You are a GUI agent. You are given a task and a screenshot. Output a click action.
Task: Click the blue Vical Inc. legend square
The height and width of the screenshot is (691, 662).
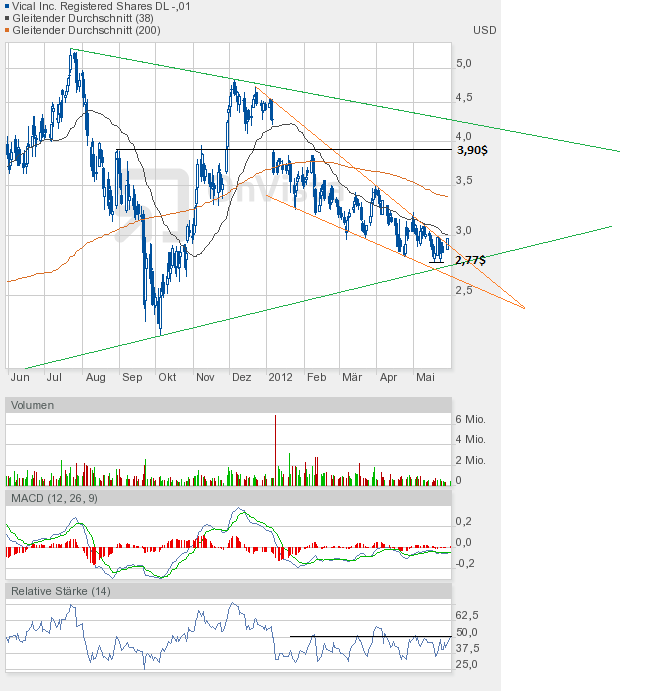pos(9,7)
